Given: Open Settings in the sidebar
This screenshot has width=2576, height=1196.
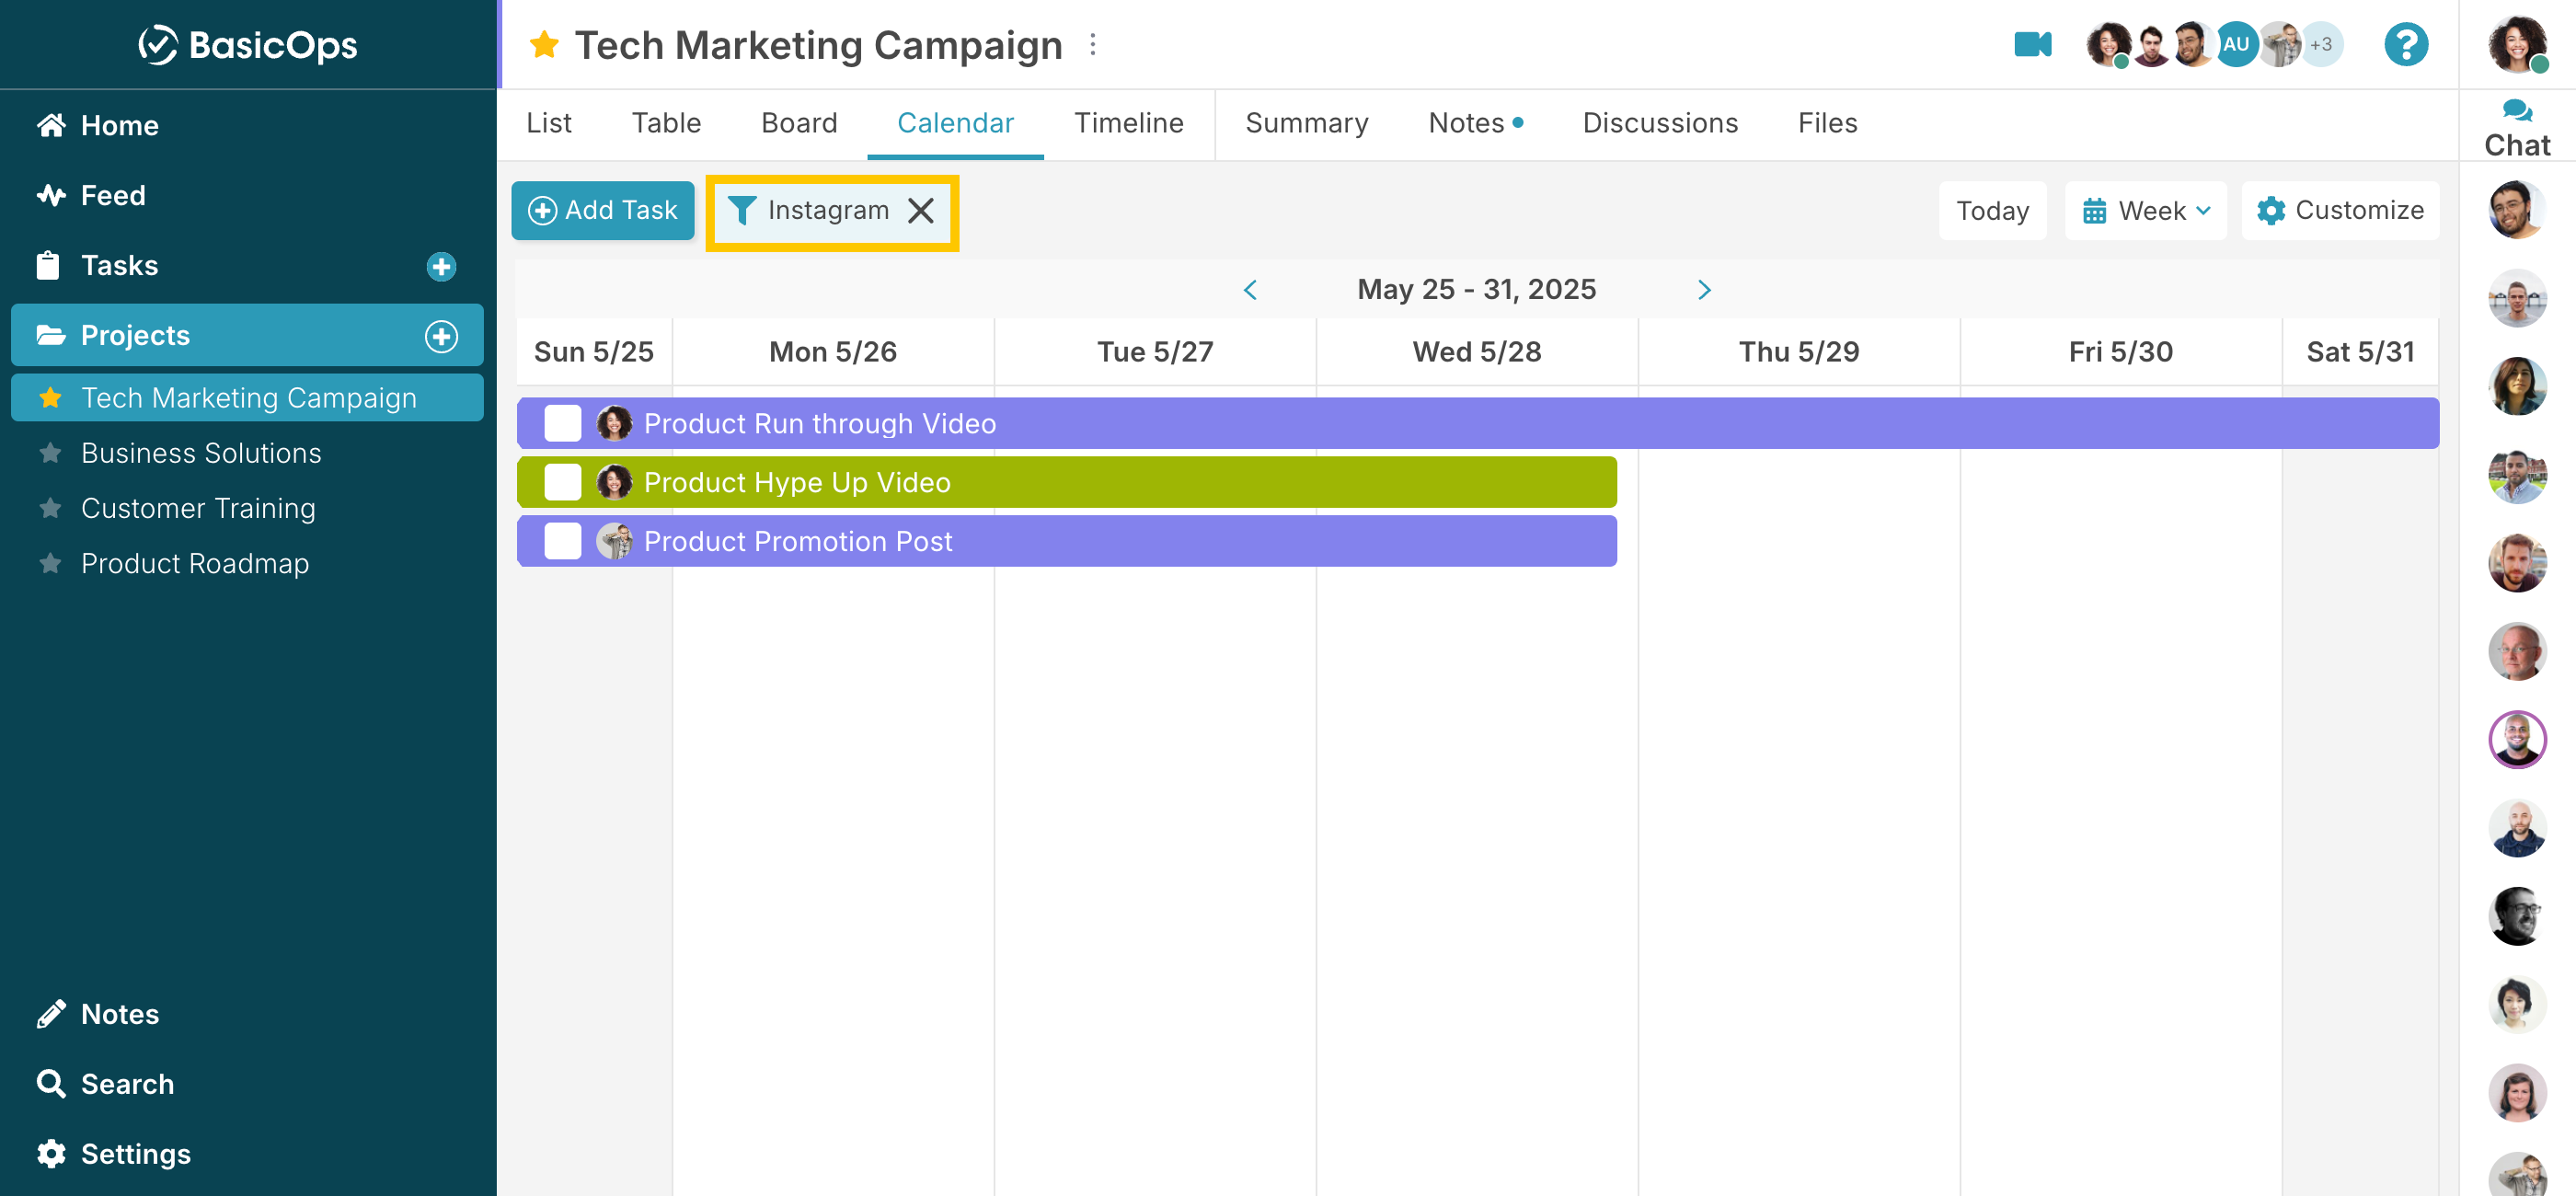Looking at the screenshot, I should tap(113, 1154).
